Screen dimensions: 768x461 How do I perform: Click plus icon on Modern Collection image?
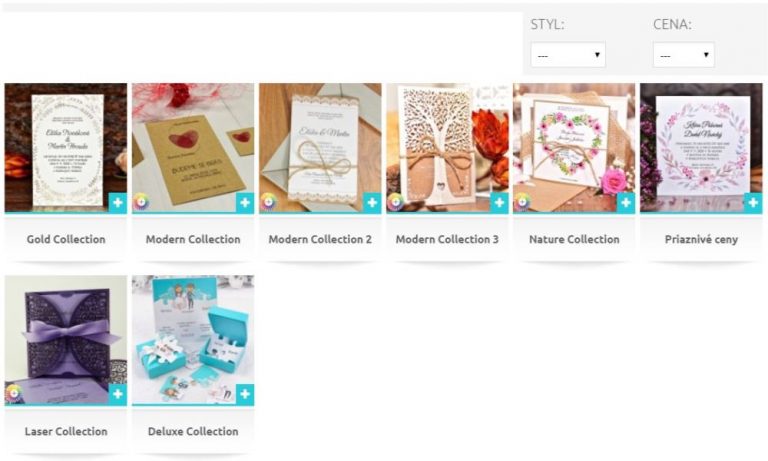[245, 202]
